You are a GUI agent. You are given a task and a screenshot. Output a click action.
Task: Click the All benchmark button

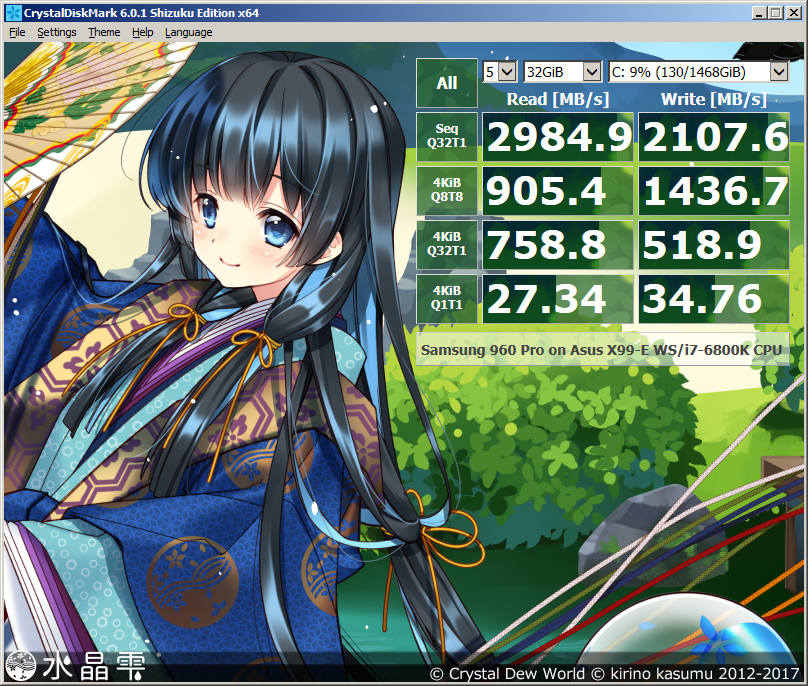pos(447,83)
